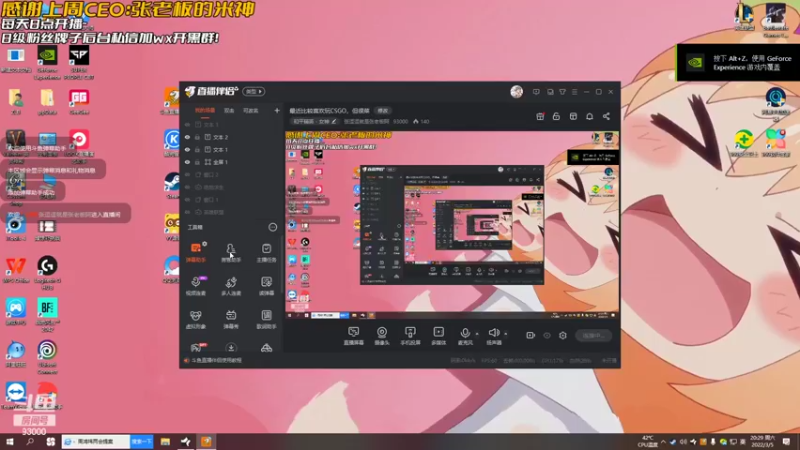This screenshot has width=800, height=450.
Task: Toggle visibility eye of 窗口 2 layer
Action: click(187, 175)
